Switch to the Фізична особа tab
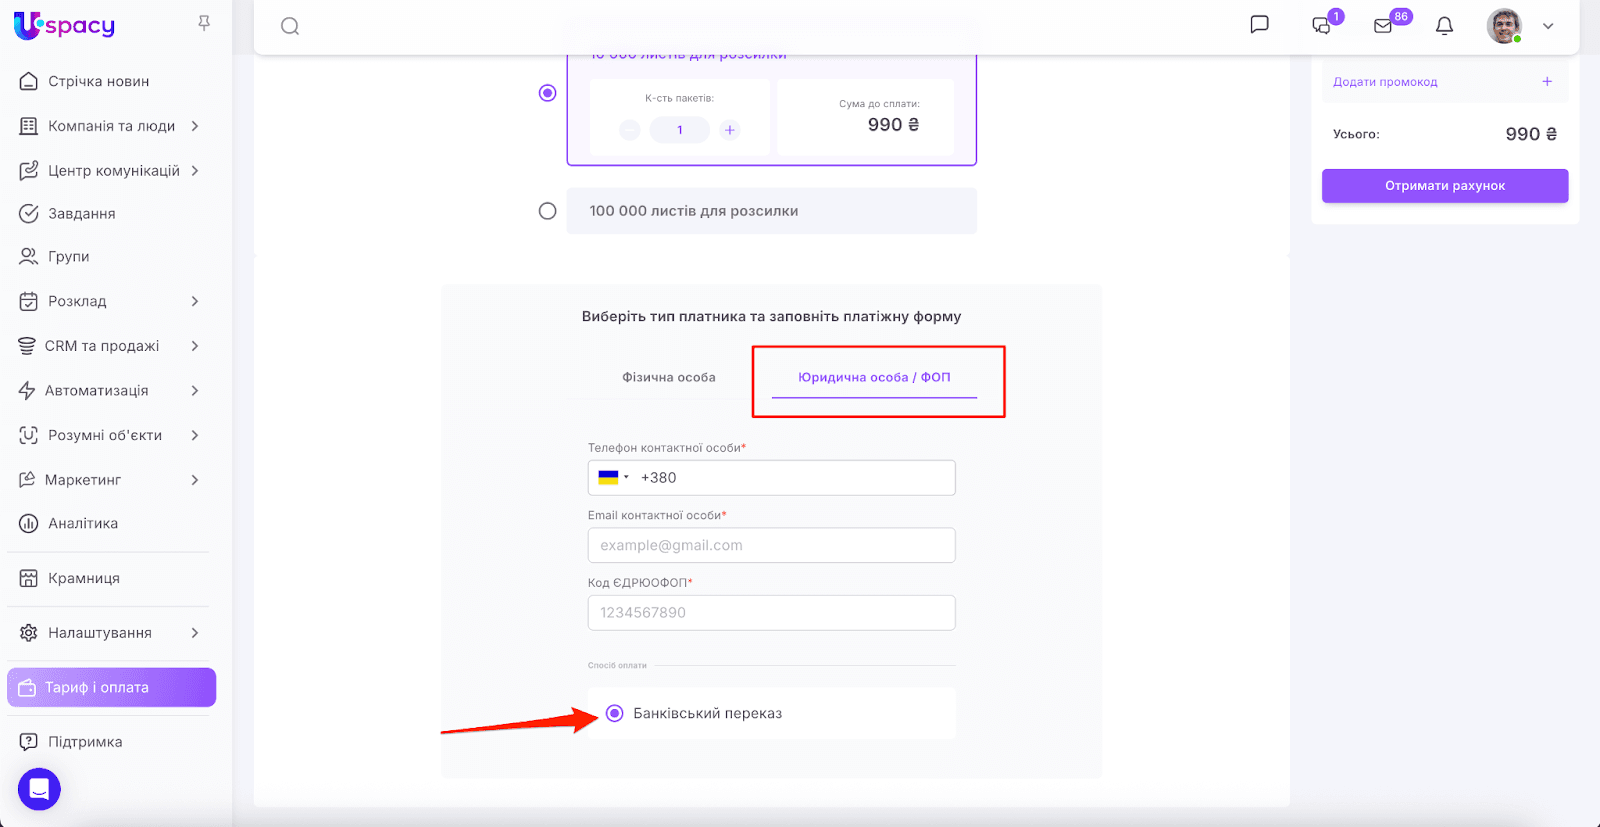Screen dimensions: 1600x827 tap(668, 377)
